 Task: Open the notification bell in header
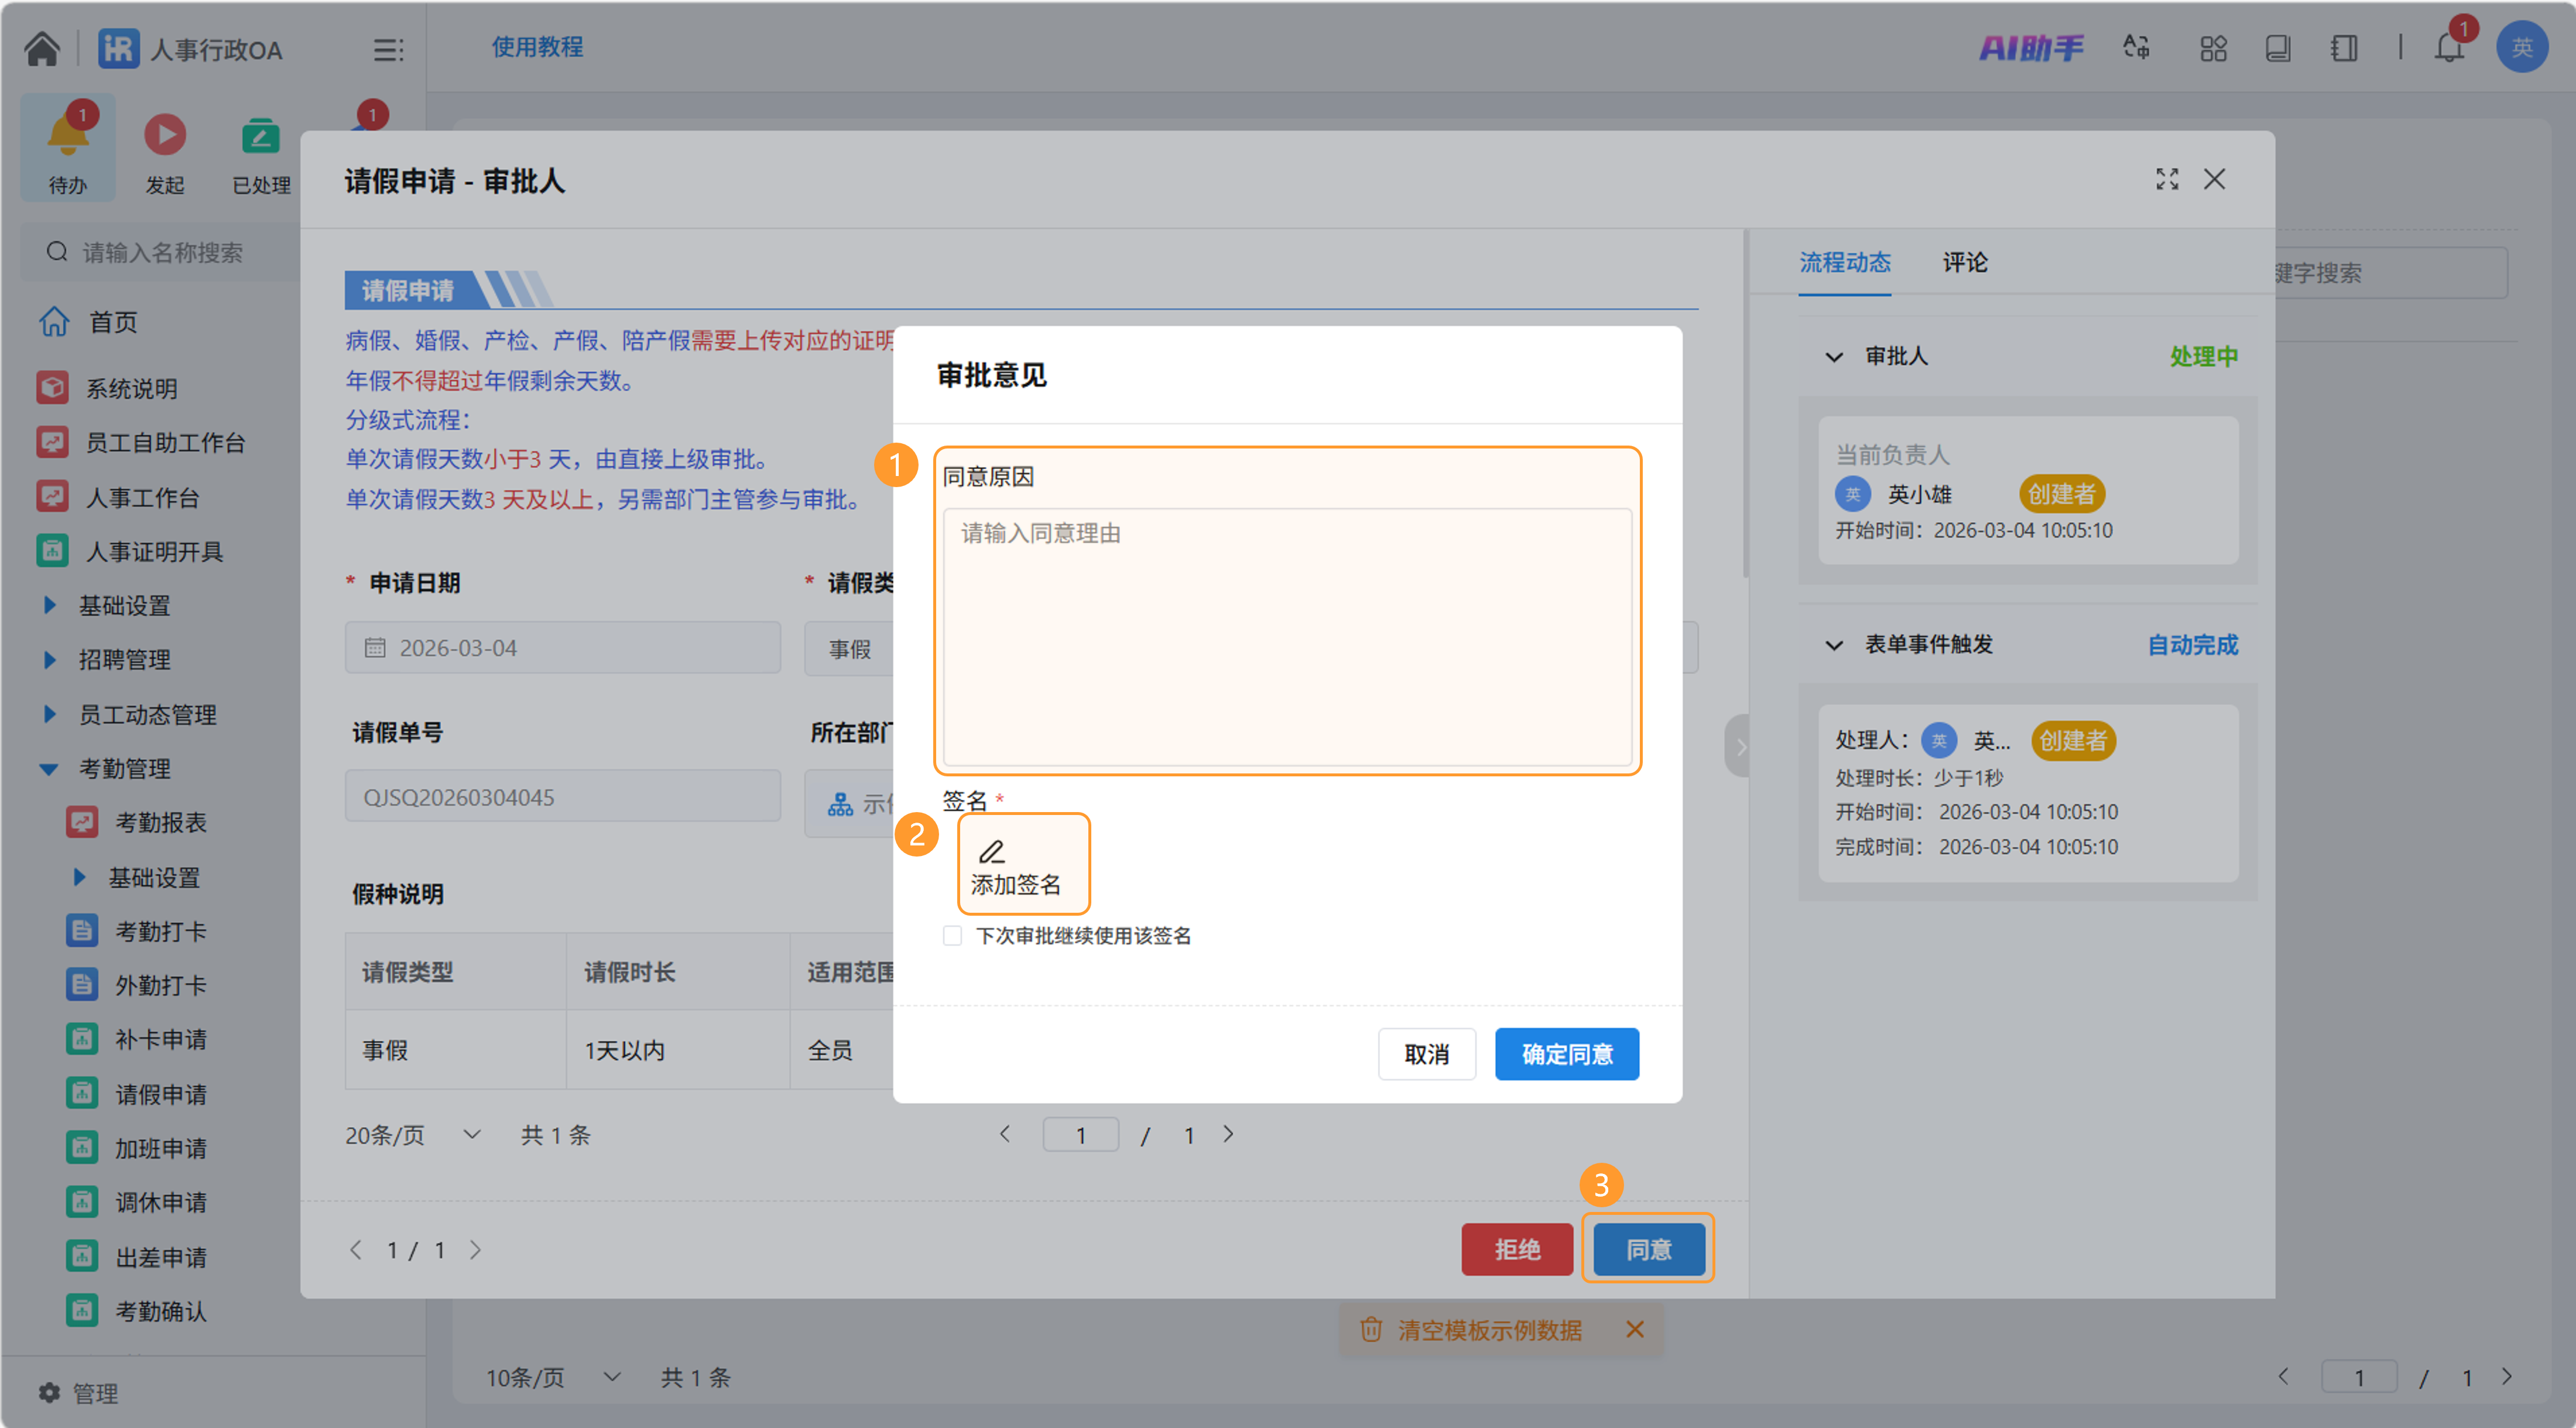coord(2448,48)
